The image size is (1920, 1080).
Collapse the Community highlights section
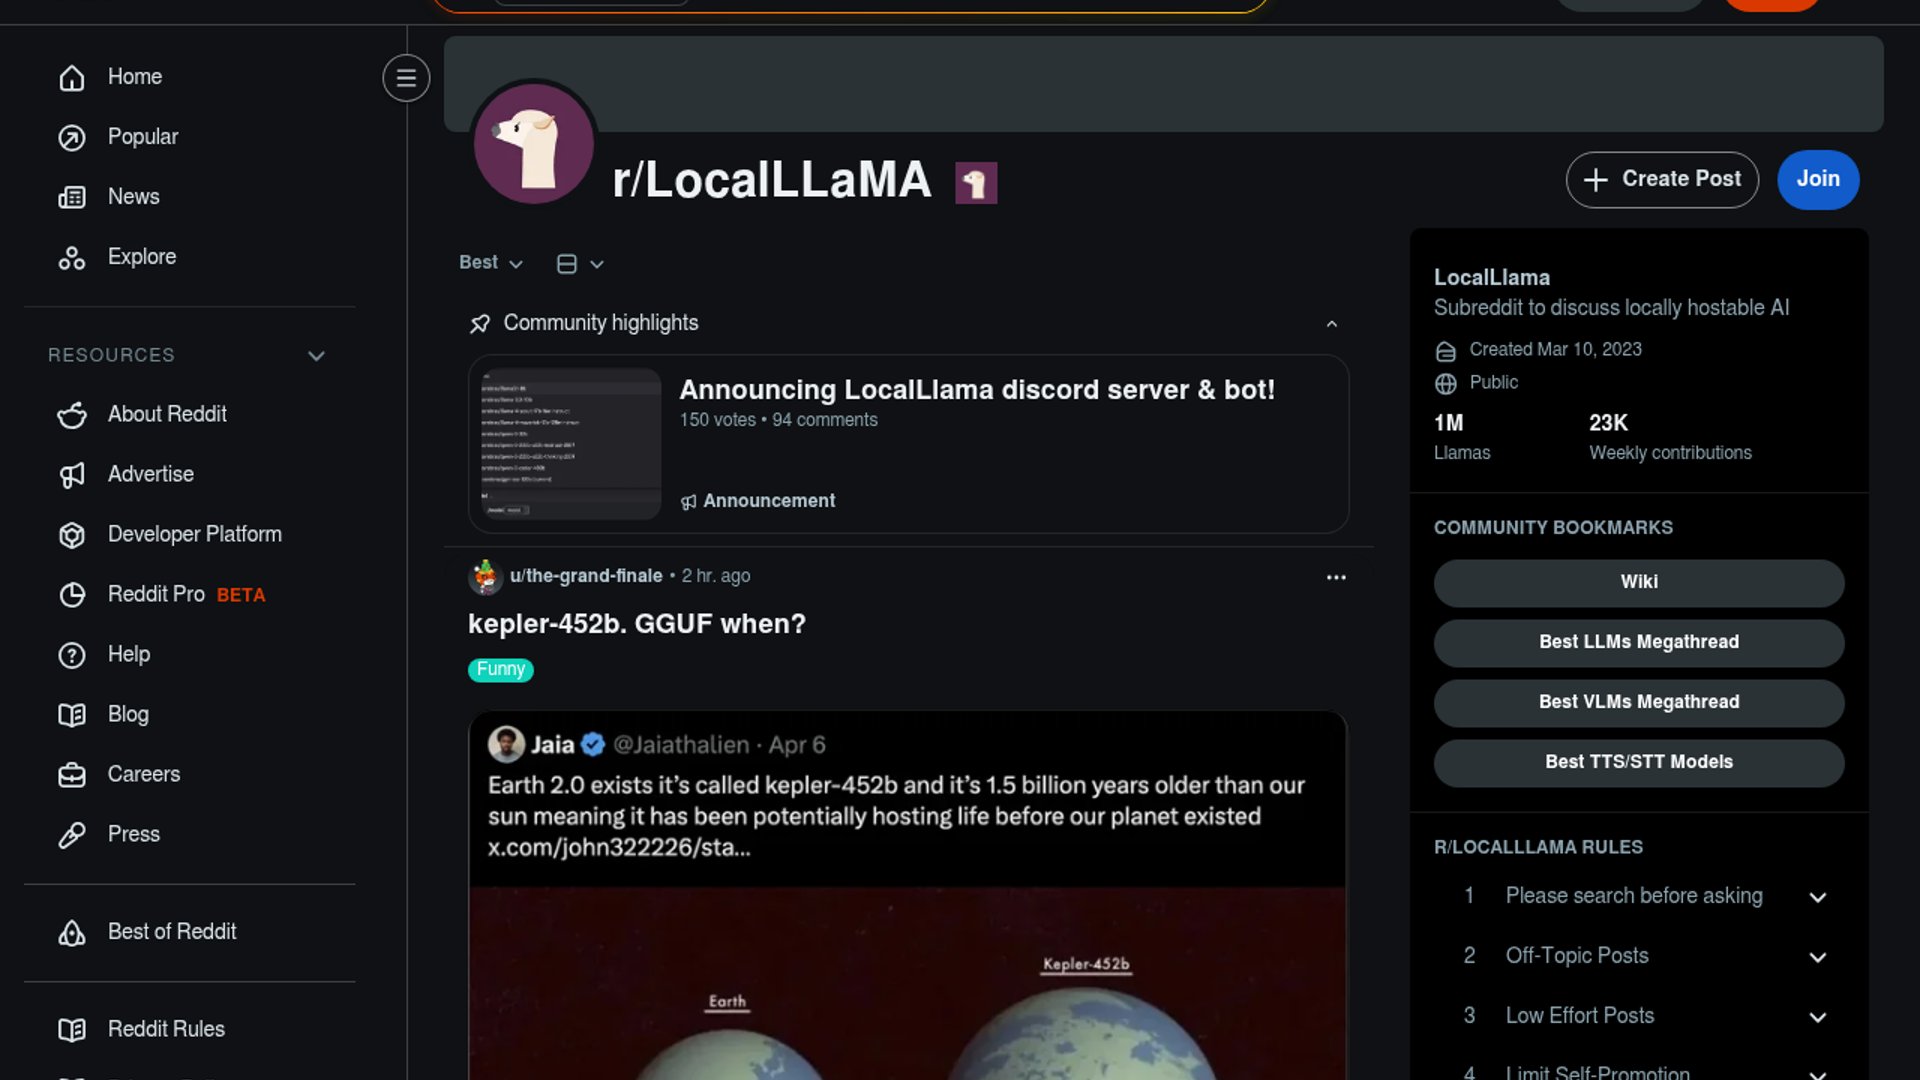click(x=1331, y=323)
